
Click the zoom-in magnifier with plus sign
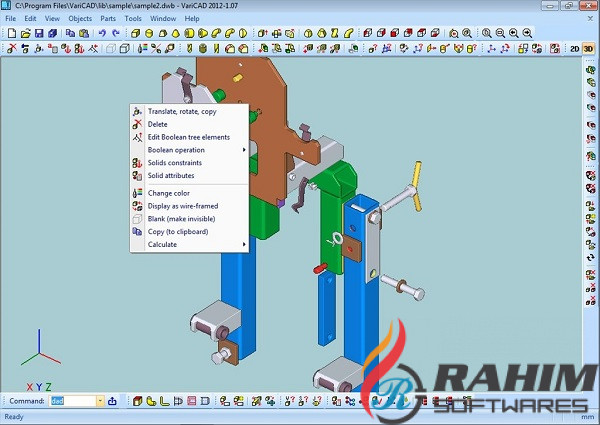pos(487,33)
